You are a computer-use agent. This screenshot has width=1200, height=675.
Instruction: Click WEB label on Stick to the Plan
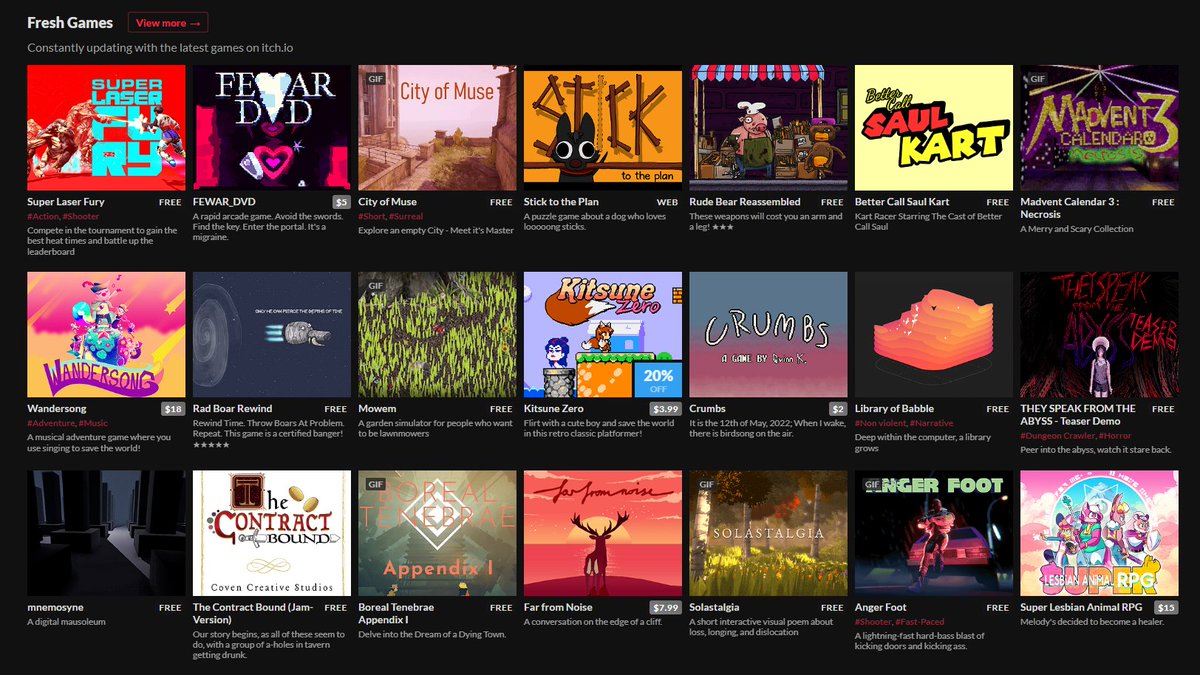point(669,202)
